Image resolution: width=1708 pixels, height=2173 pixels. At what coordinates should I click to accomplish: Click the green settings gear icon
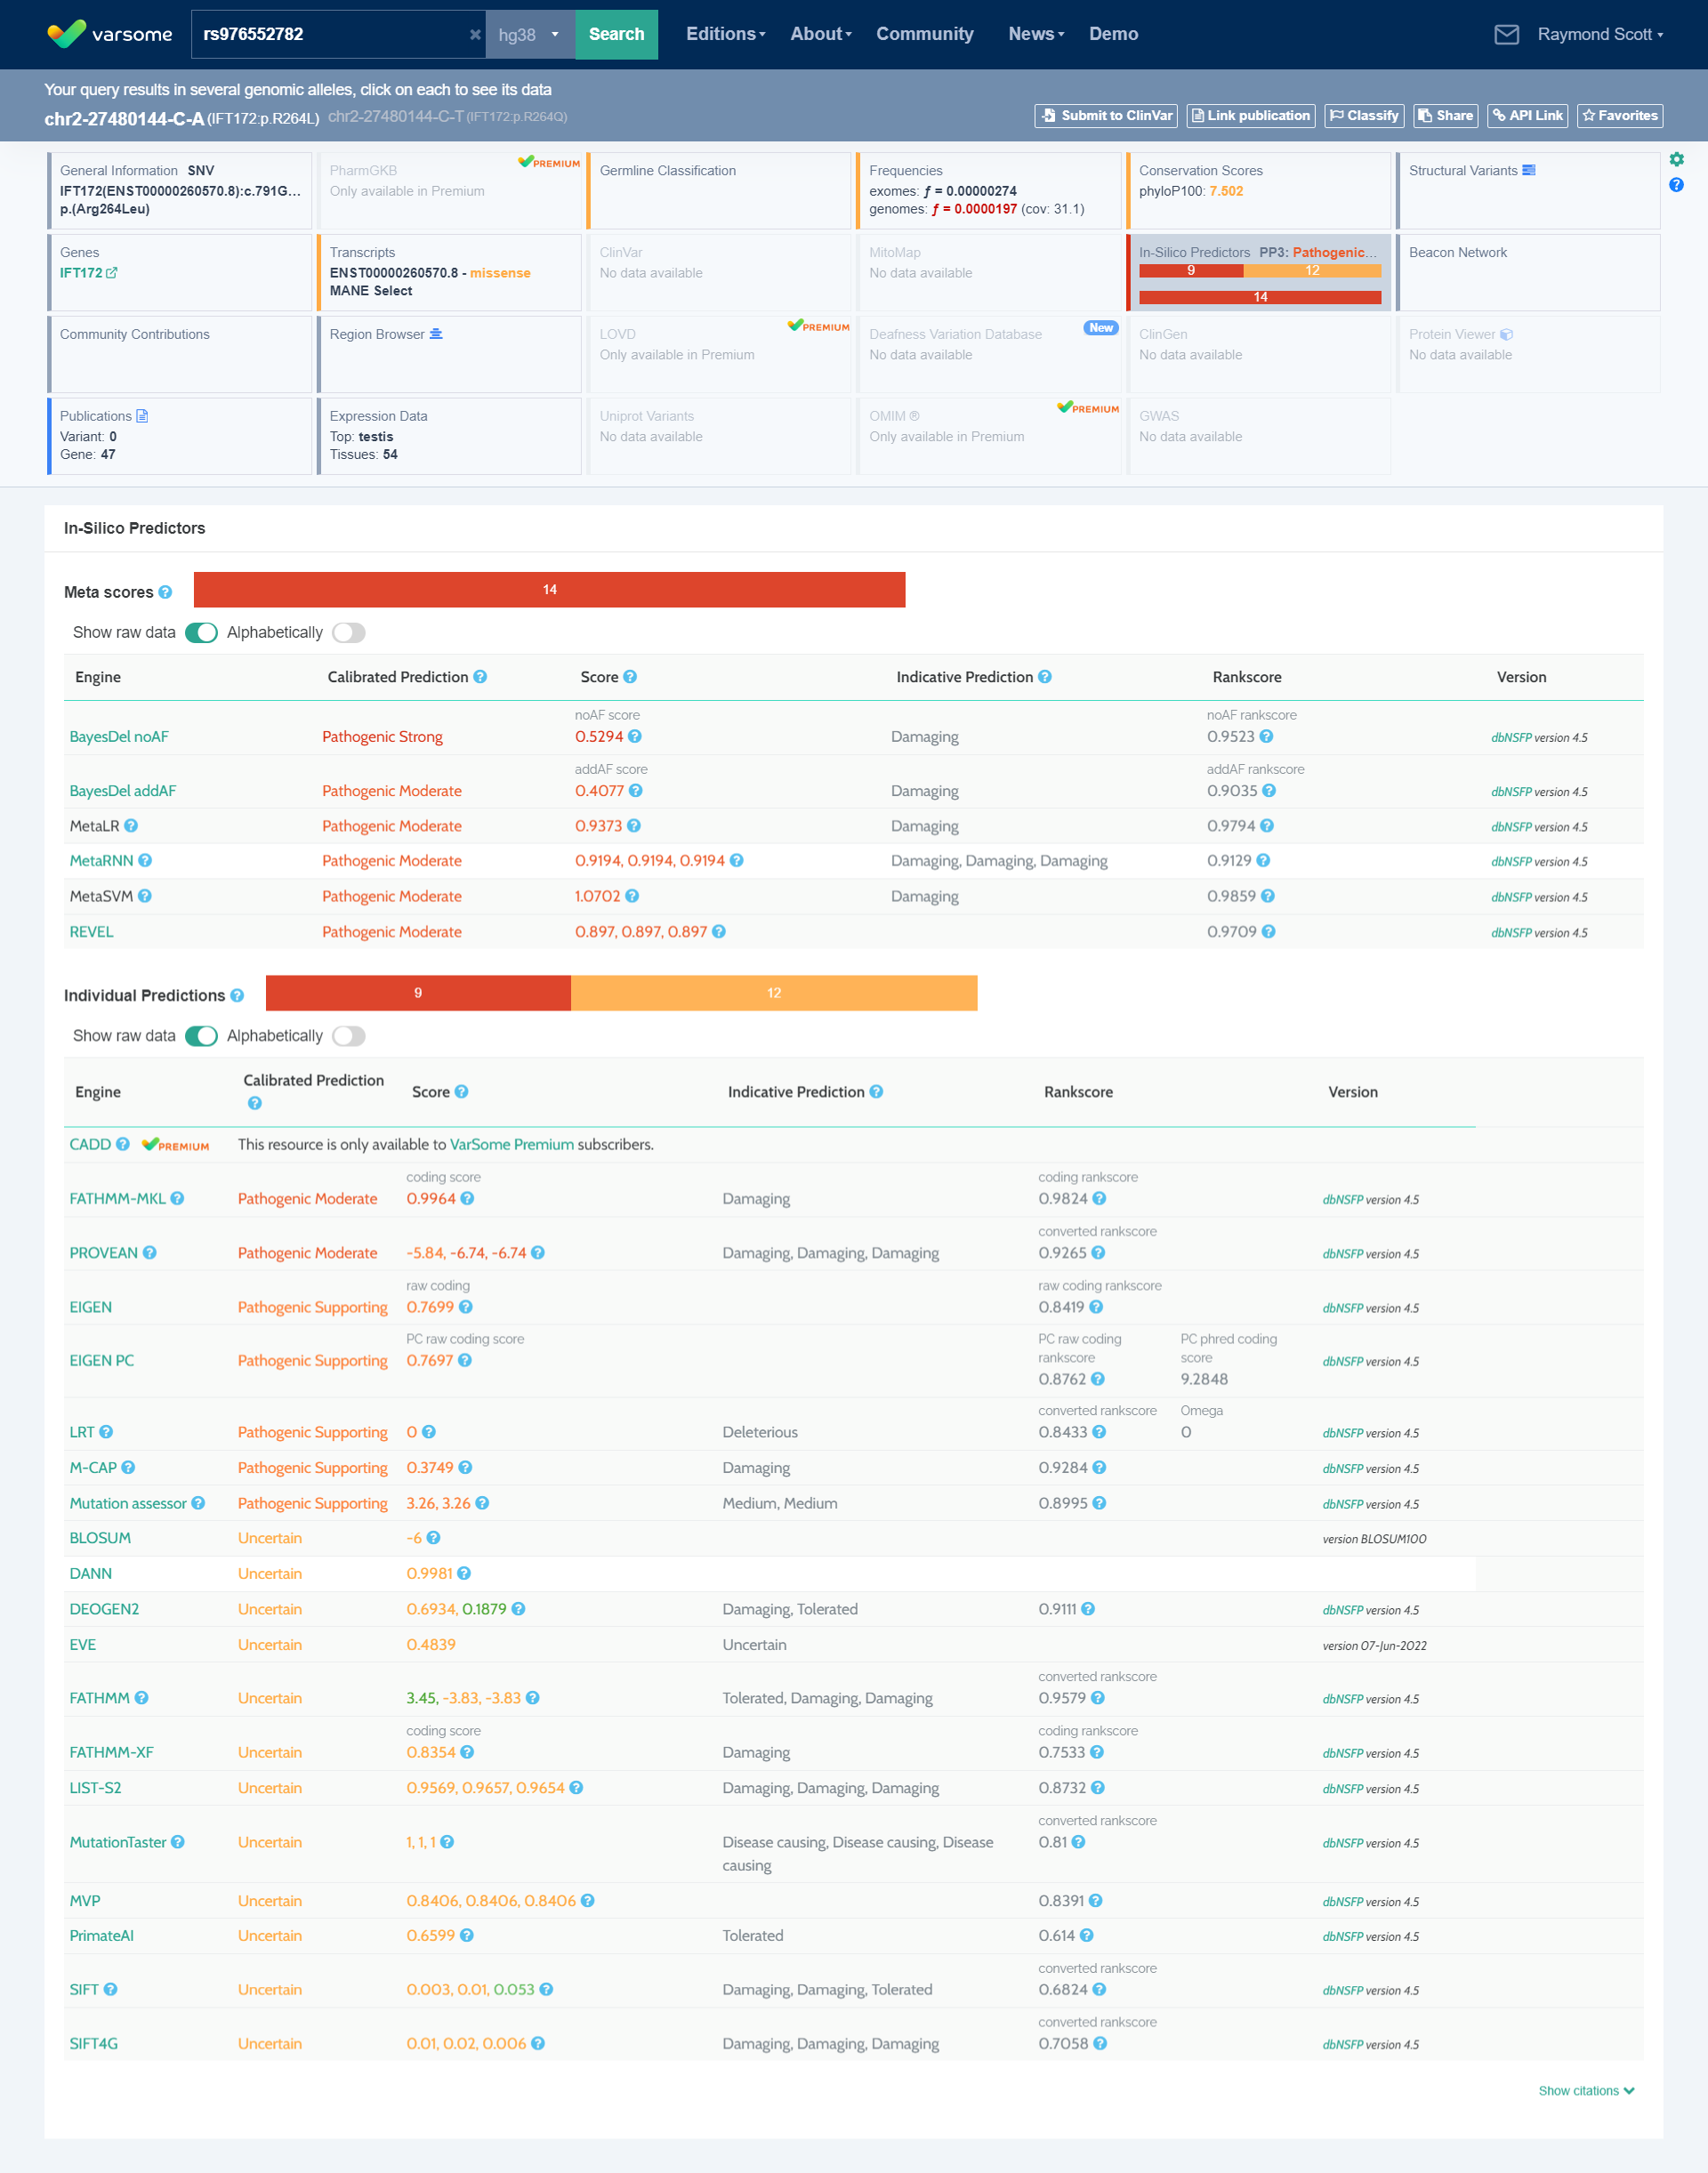tap(1676, 160)
